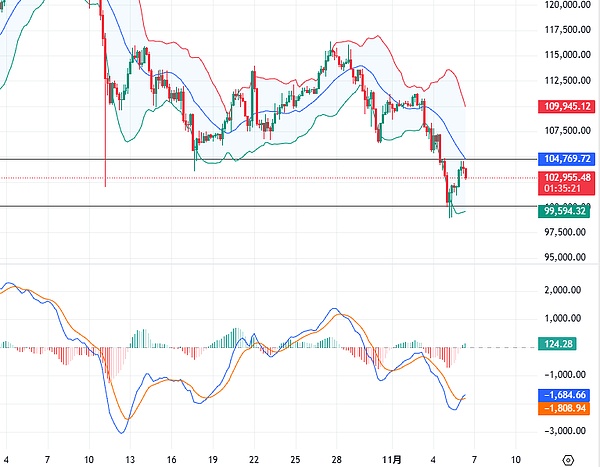Click the 28 date label on time axis

pyautogui.click(x=337, y=459)
